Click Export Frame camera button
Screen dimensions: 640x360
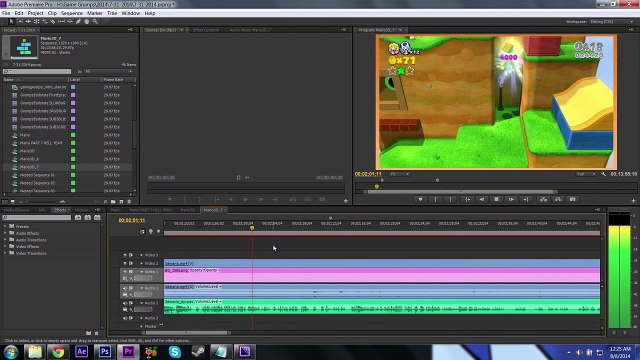pos(573,199)
